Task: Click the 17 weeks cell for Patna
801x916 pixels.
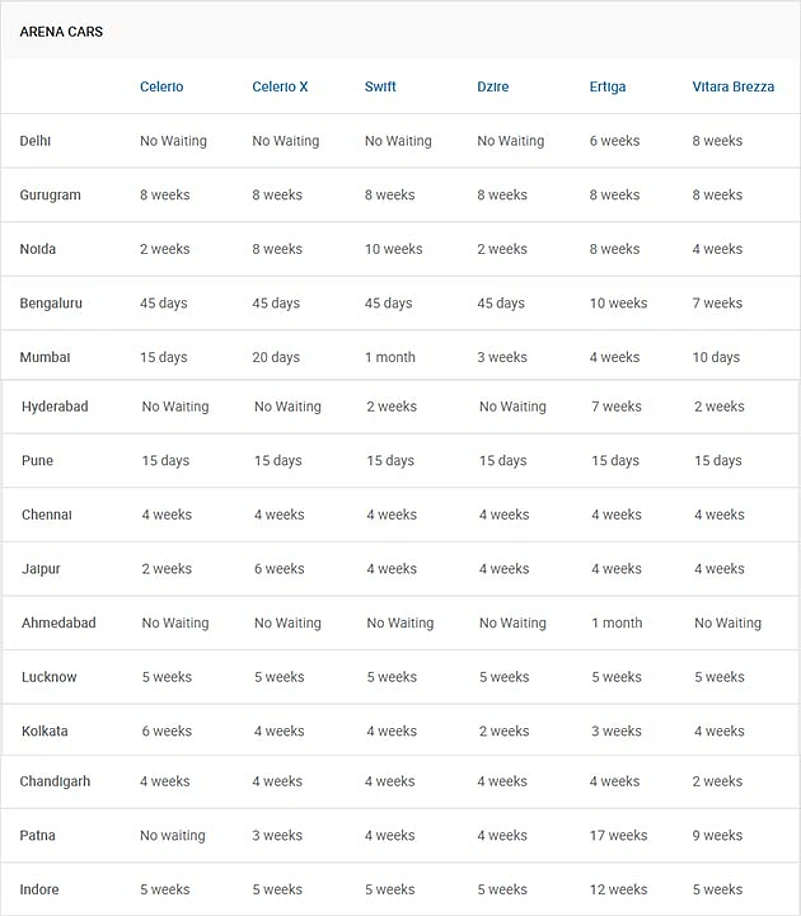Action: 618,835
